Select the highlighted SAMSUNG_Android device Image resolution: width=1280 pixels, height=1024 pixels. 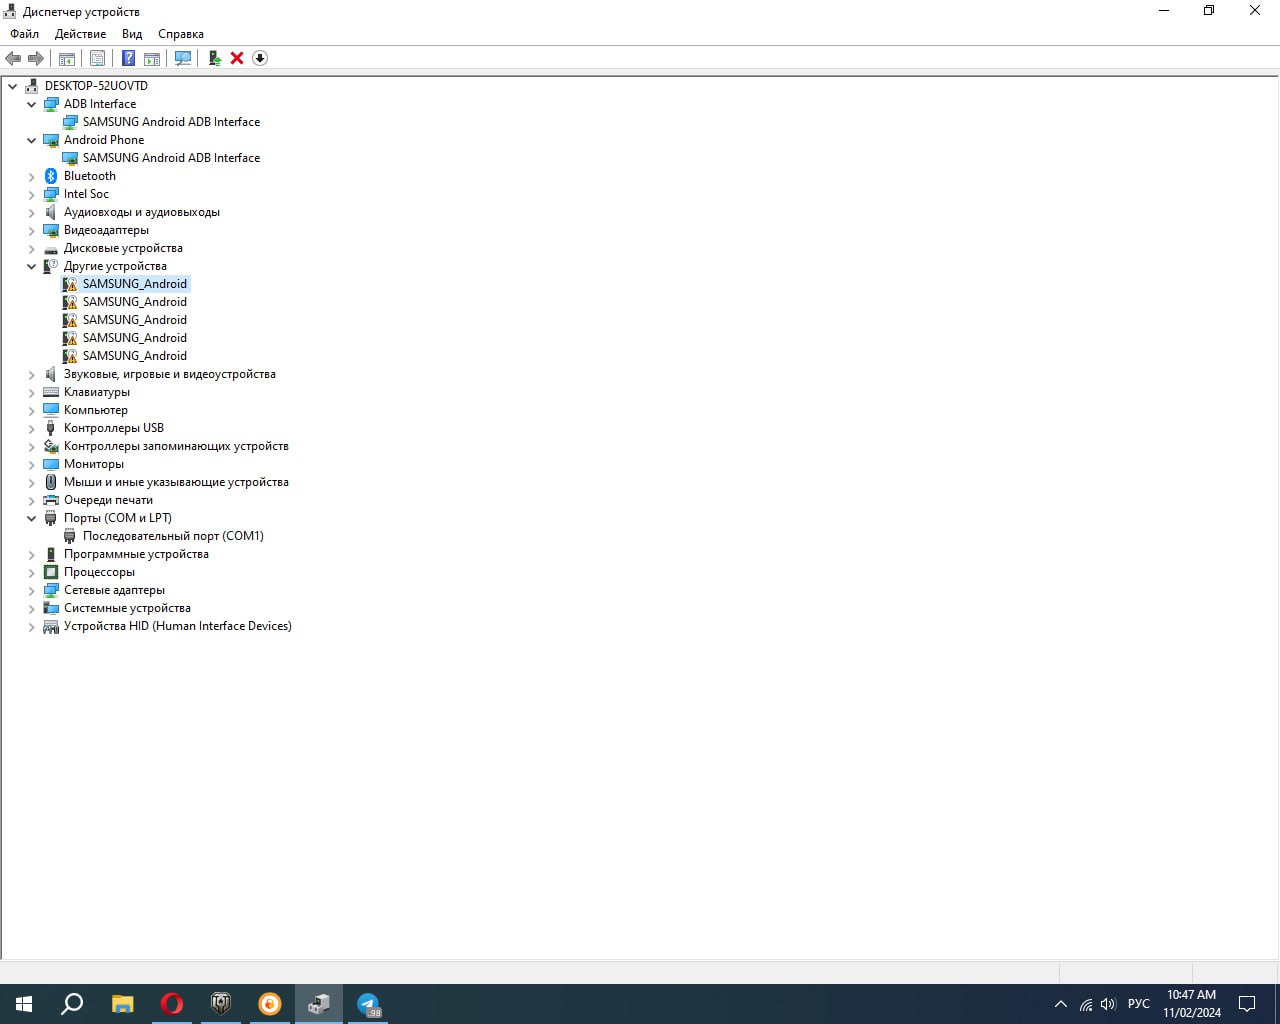tap(135, 284)
